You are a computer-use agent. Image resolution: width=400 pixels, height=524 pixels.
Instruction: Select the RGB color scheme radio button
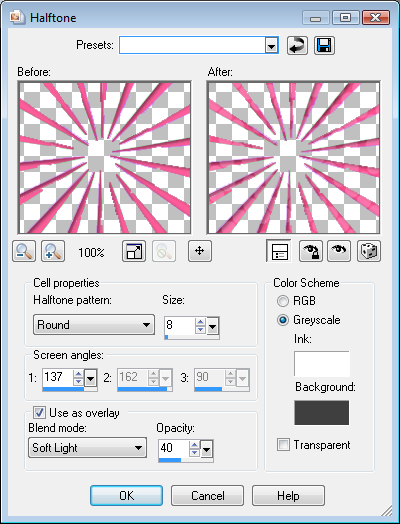click(283, 301)
